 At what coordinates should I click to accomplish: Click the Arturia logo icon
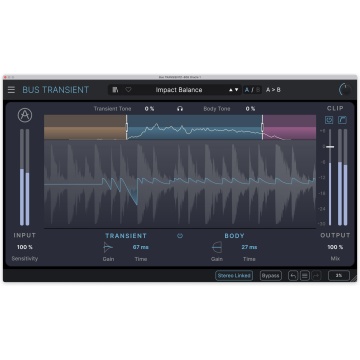[x=25, y=116]
